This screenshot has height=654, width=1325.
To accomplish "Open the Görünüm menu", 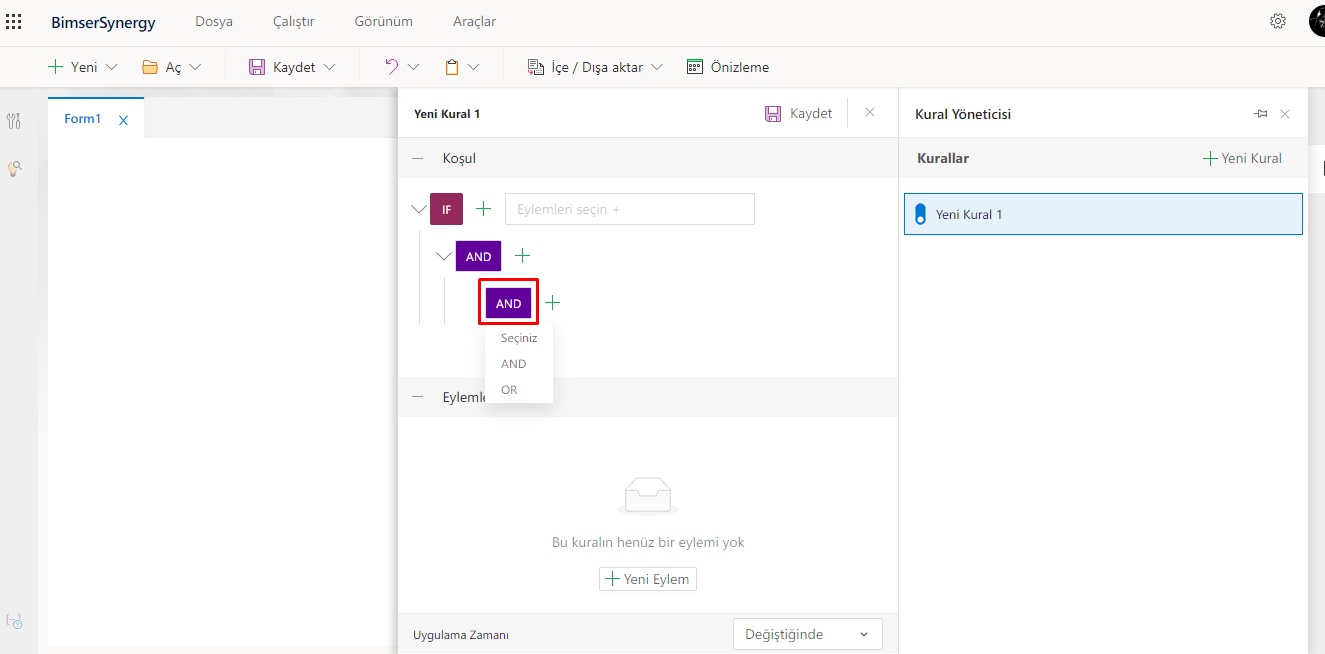I will (x=383, y=21).
